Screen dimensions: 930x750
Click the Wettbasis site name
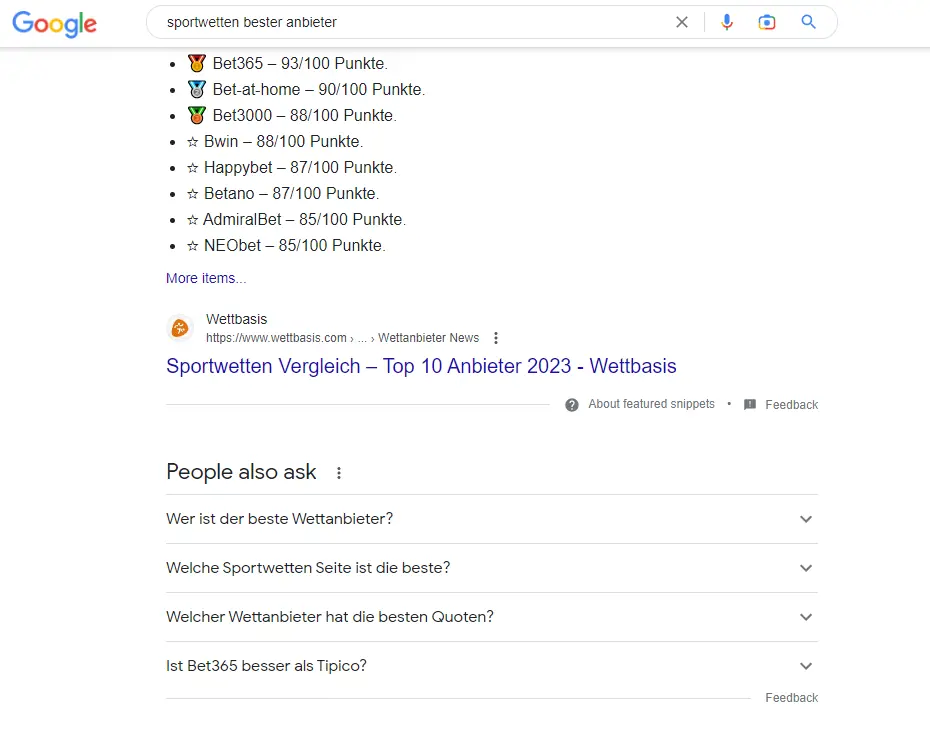(x=237, y=319)
